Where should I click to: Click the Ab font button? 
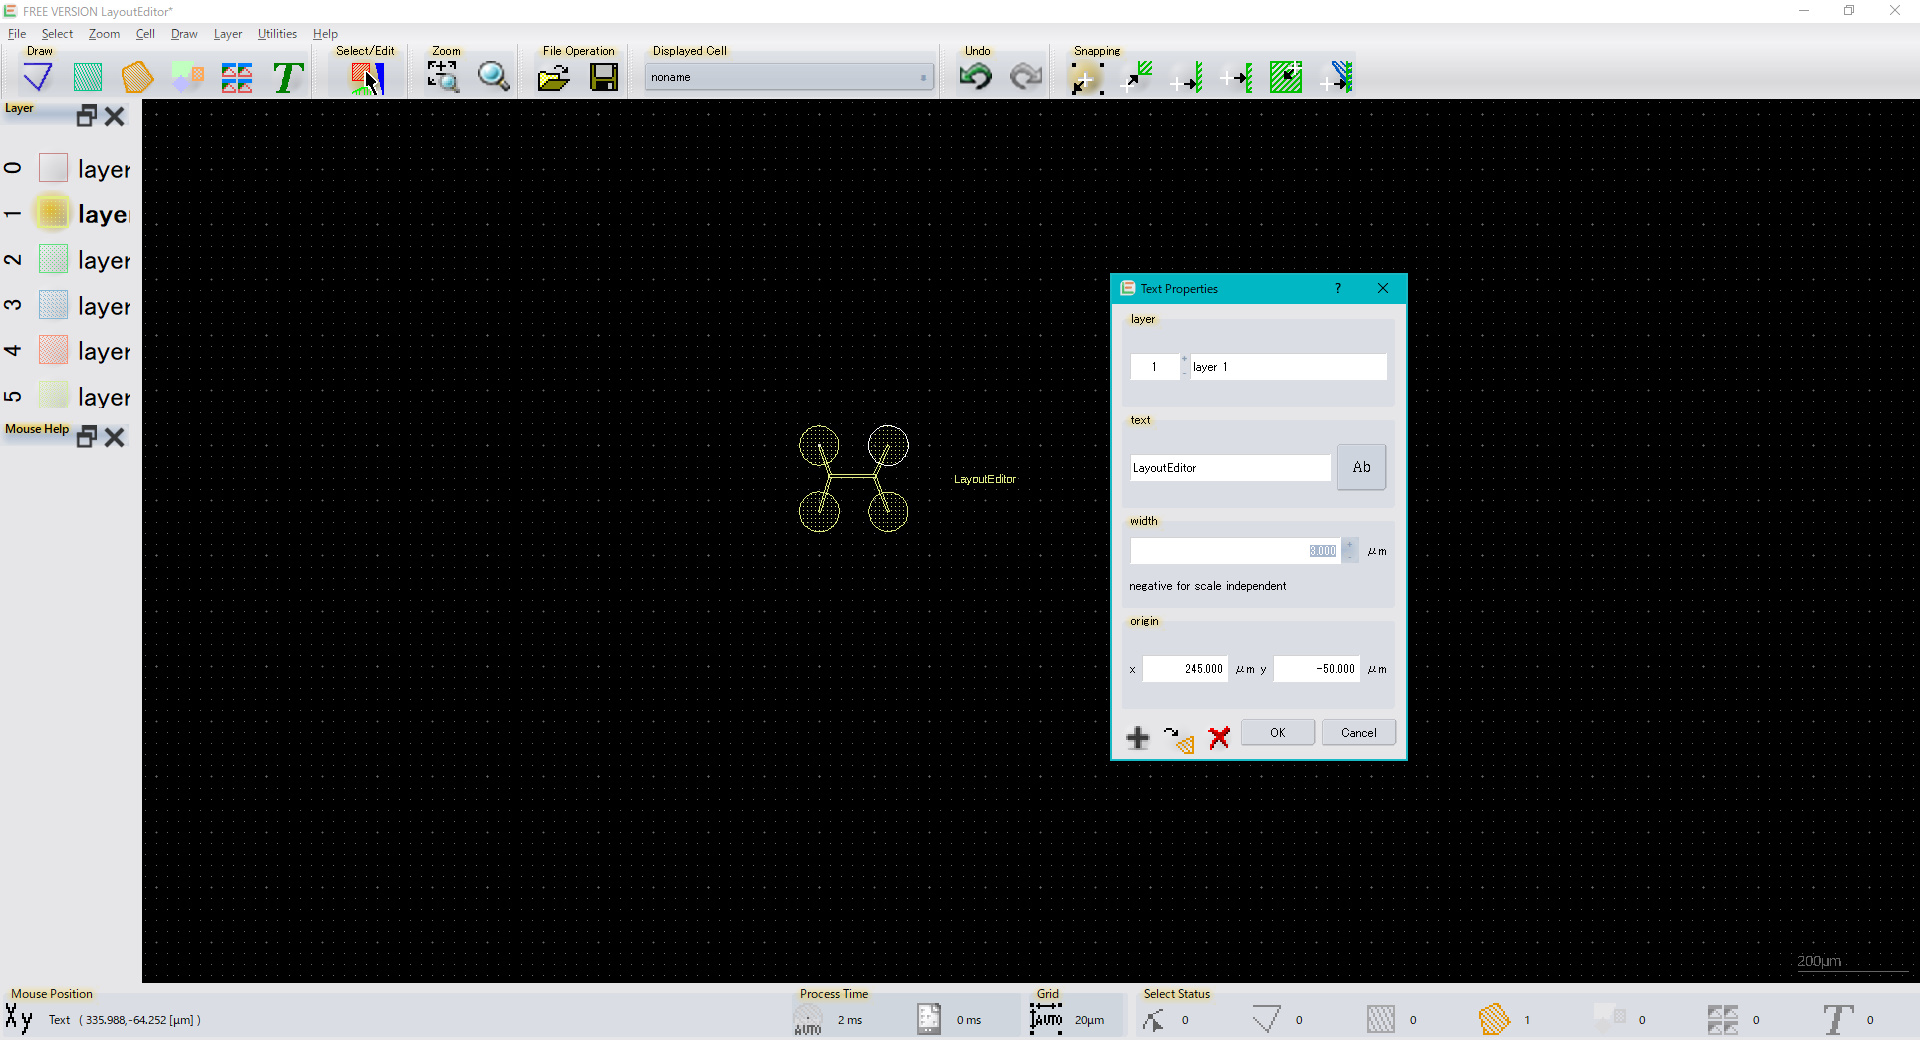click(x=1361, y=467)
